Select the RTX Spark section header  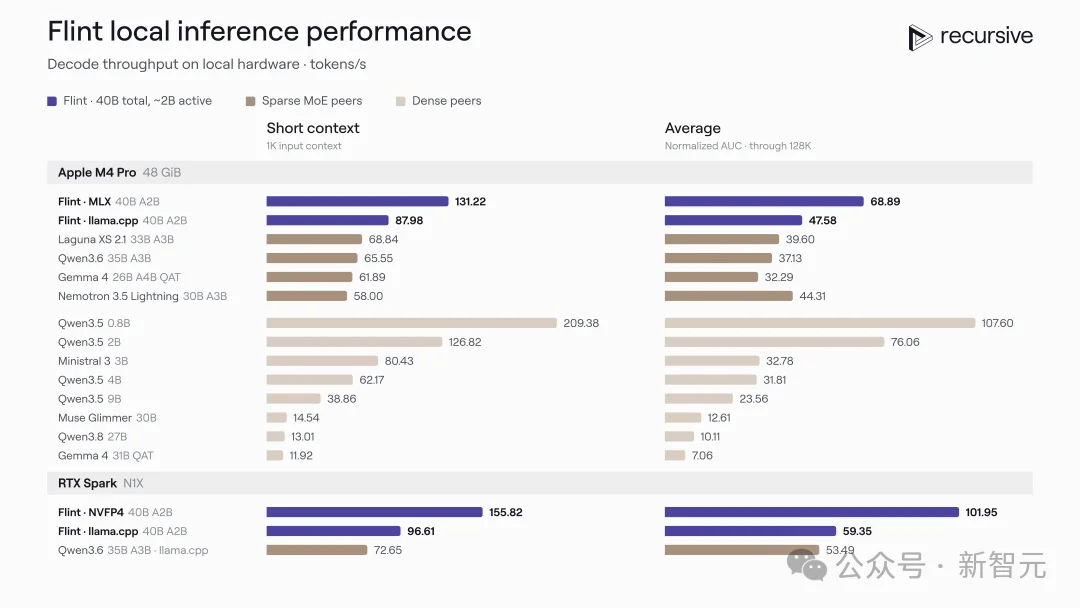(539, 483)
